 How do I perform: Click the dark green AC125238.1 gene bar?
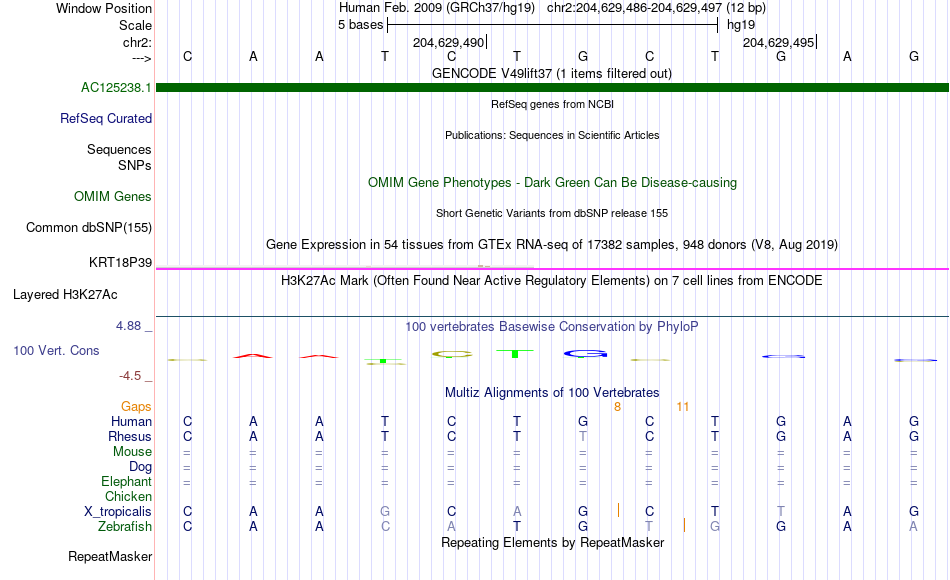[553, 87]
